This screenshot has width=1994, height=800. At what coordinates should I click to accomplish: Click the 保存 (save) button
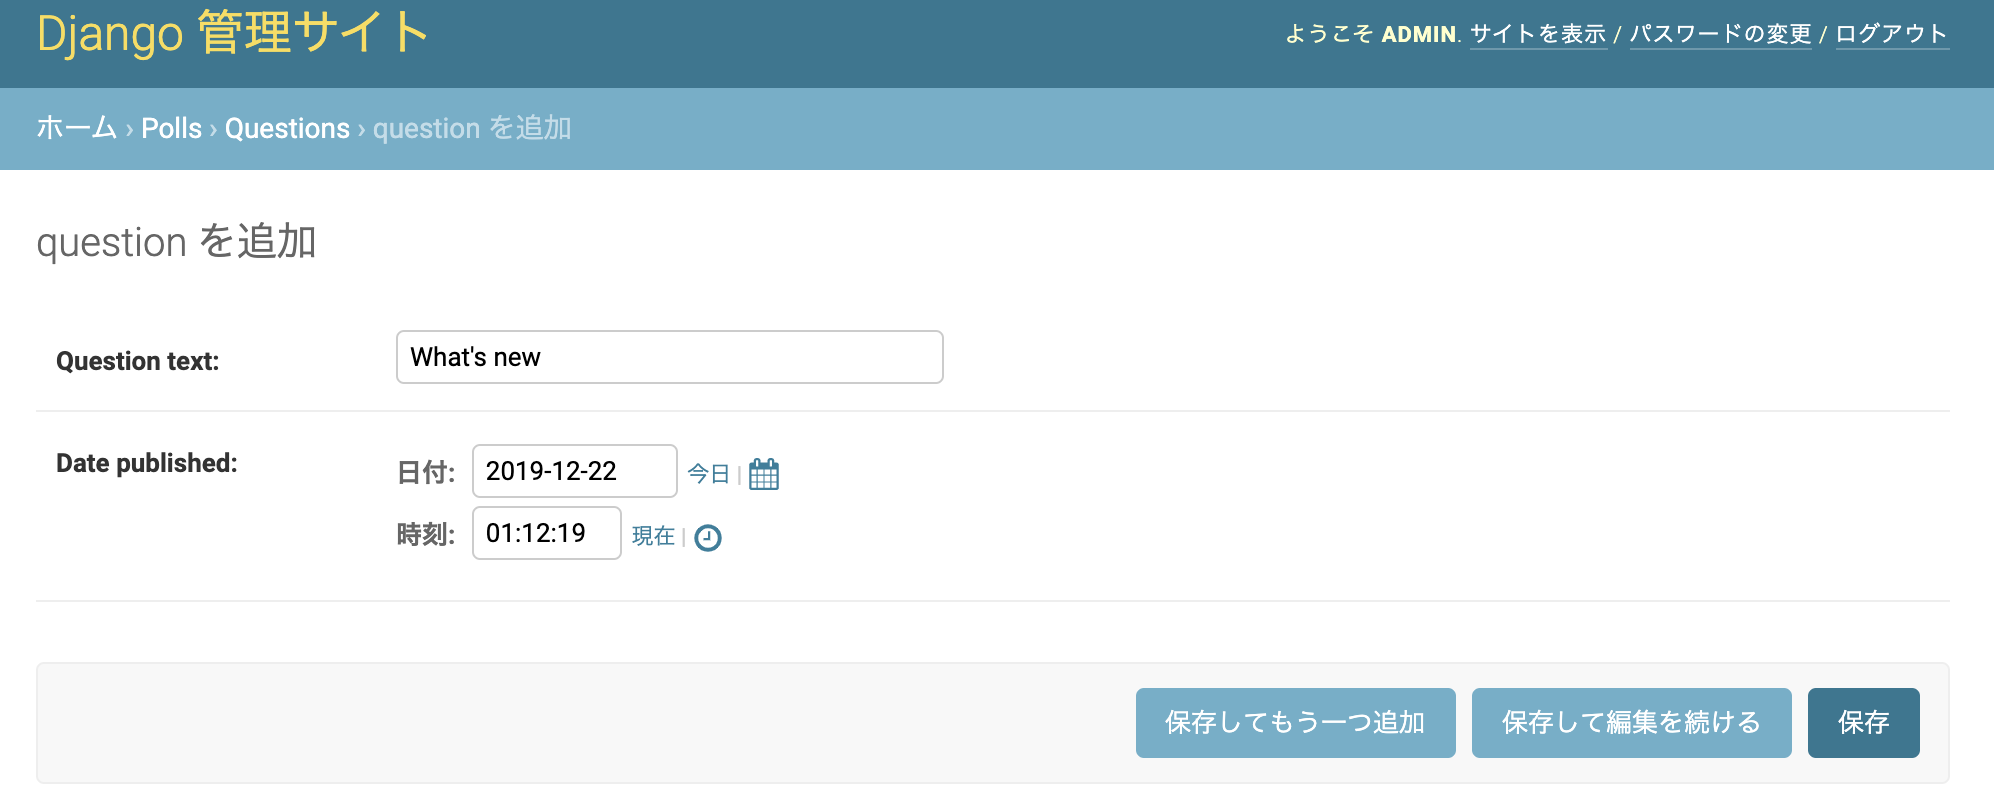(1863, 722)
